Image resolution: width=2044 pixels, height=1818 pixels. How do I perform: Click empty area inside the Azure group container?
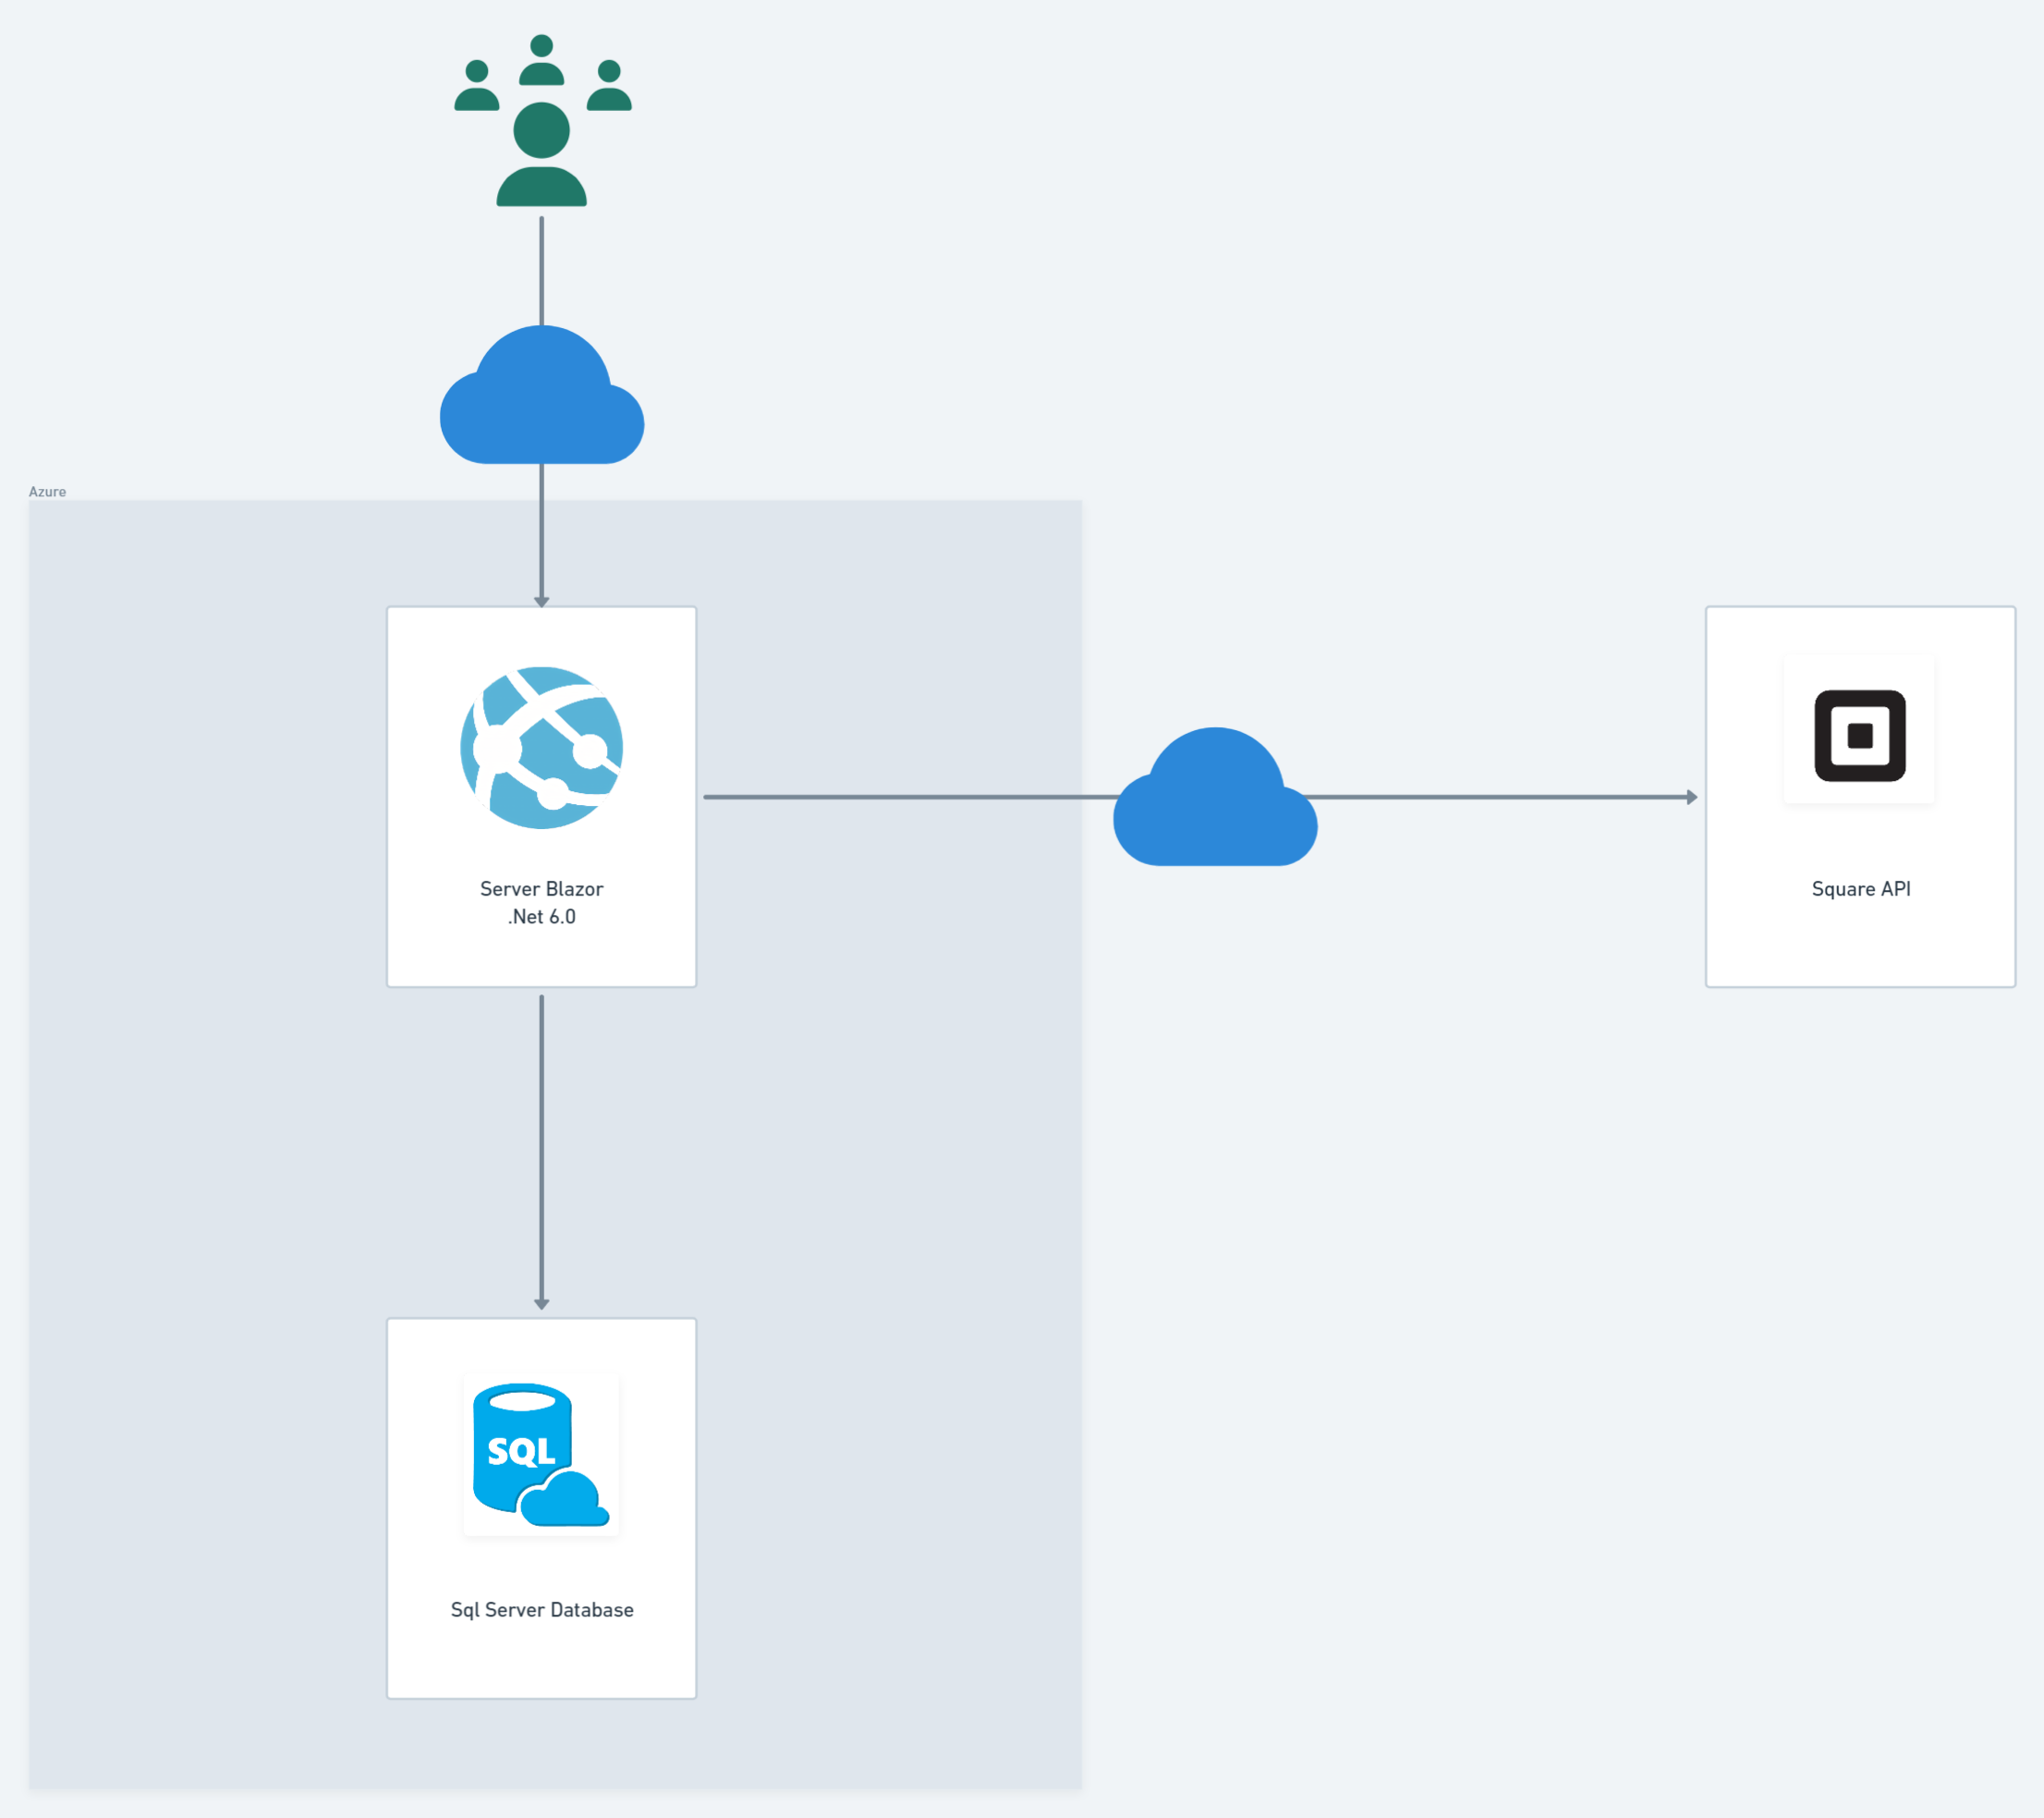point(850,1300)
